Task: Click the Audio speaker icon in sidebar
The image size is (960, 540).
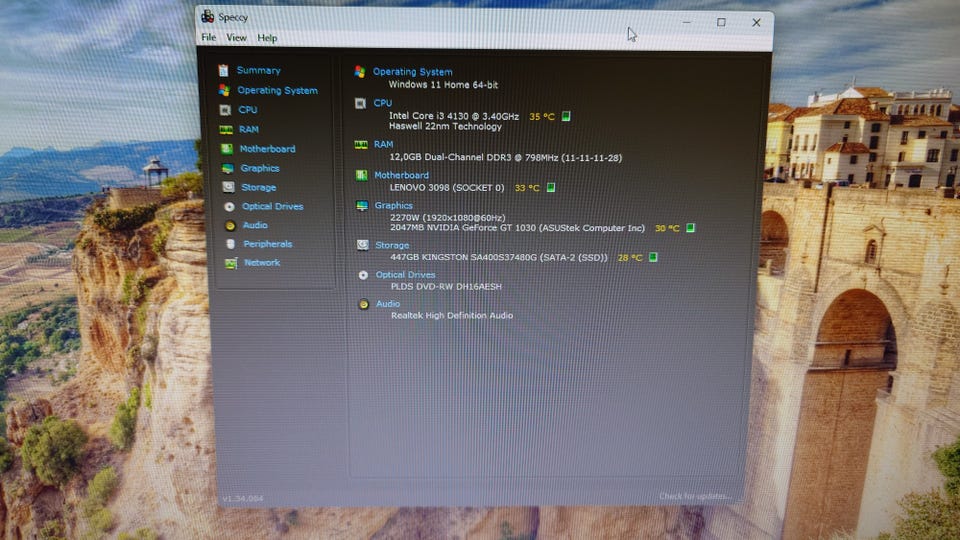Action: point(230,226)
